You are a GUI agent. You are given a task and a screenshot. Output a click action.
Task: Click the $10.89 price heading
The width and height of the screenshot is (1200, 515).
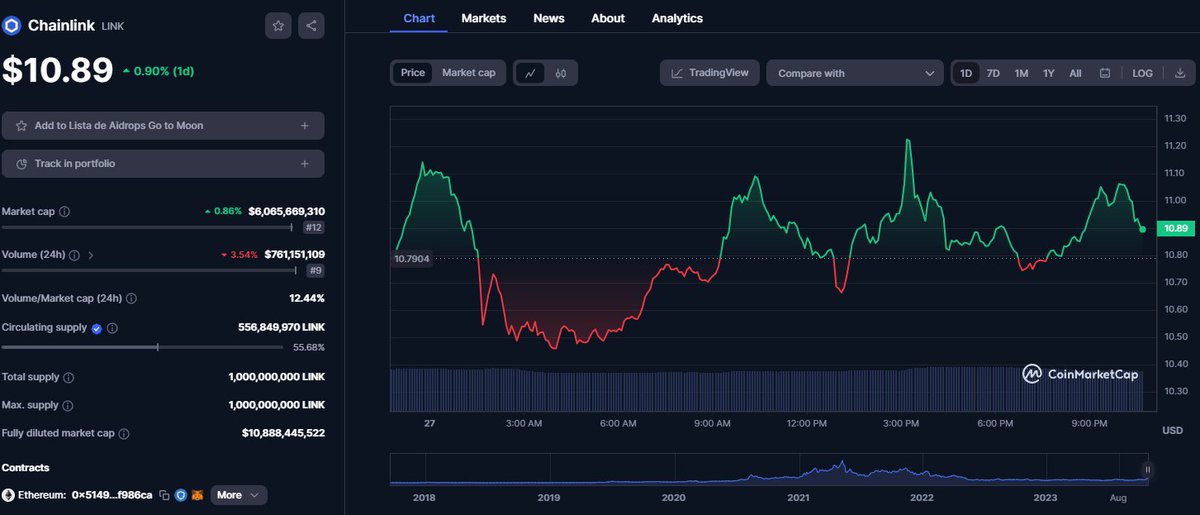[58, 70]
